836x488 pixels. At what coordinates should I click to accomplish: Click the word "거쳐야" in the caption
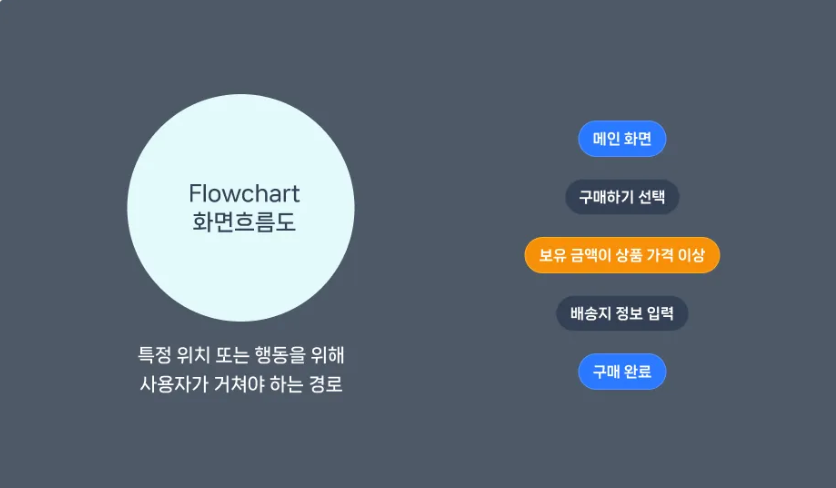tap(239, 383)
